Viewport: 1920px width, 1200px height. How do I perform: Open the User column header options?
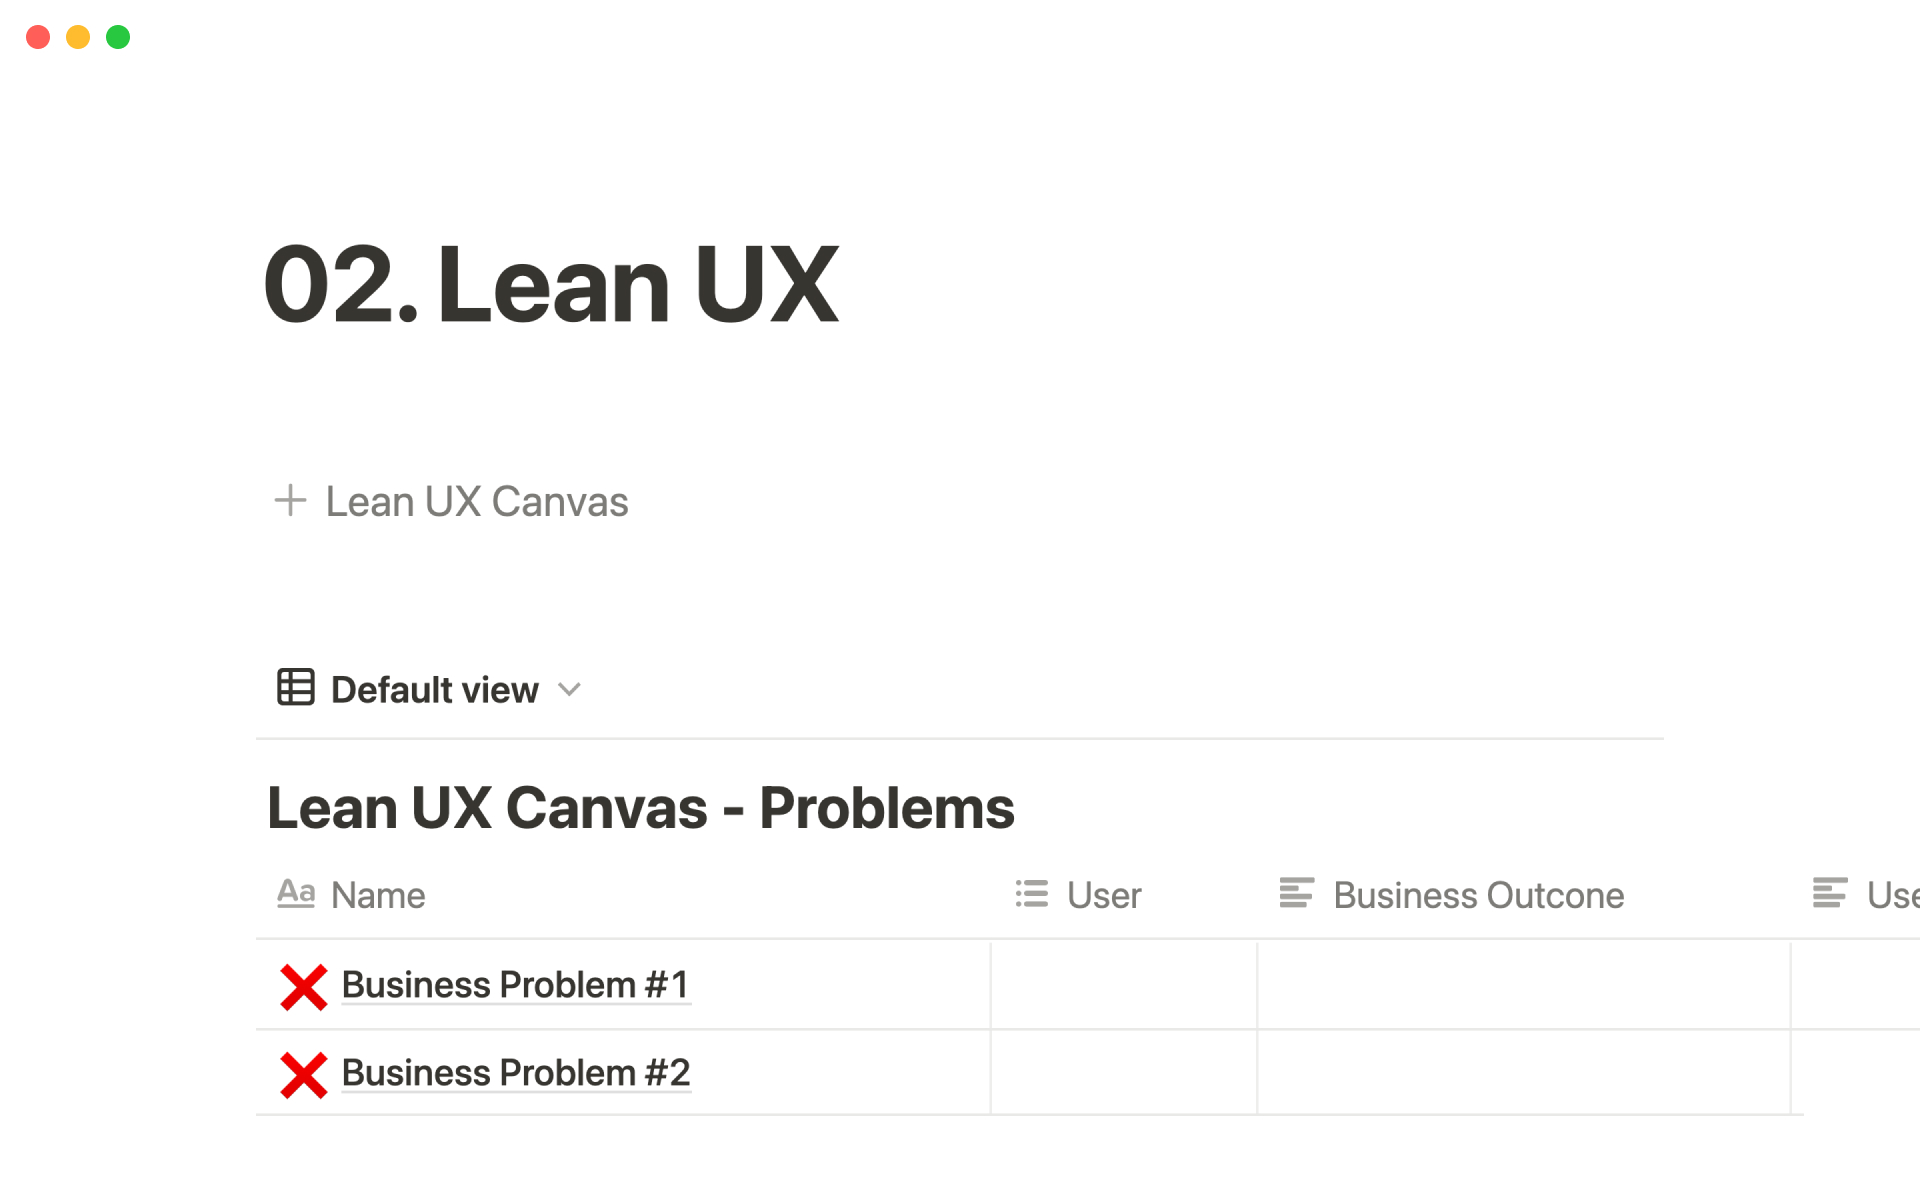[x=1104, y=895]
